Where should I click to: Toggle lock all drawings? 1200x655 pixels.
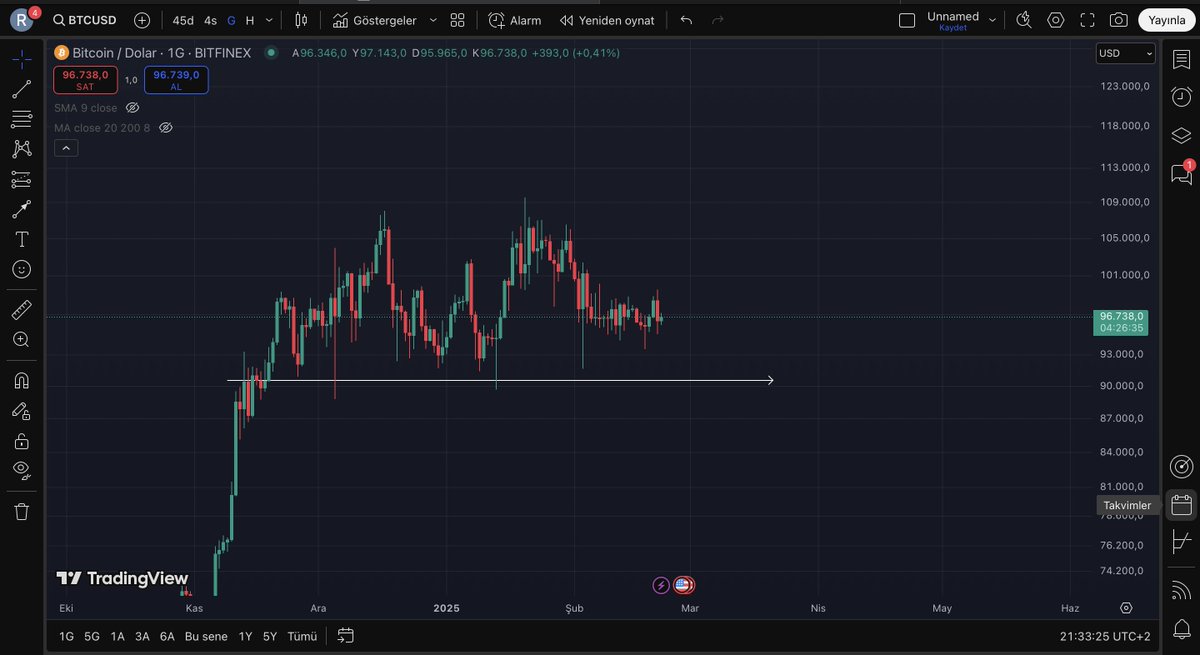pos(21,440)
